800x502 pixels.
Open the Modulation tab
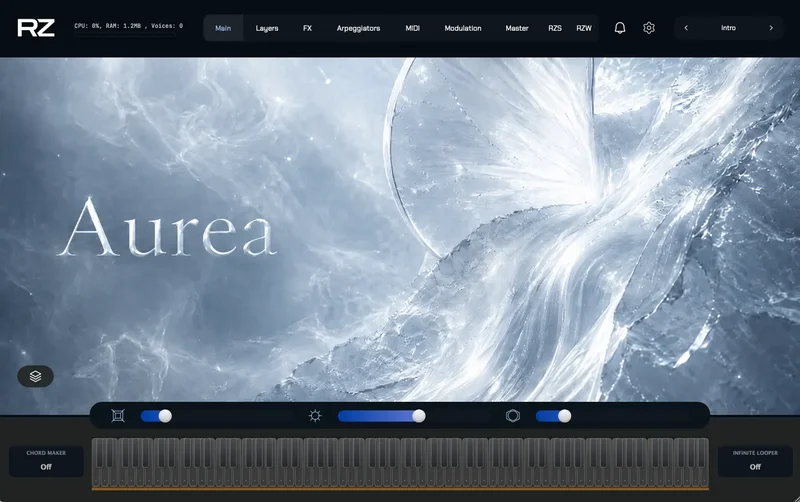(x=463, y=28)
